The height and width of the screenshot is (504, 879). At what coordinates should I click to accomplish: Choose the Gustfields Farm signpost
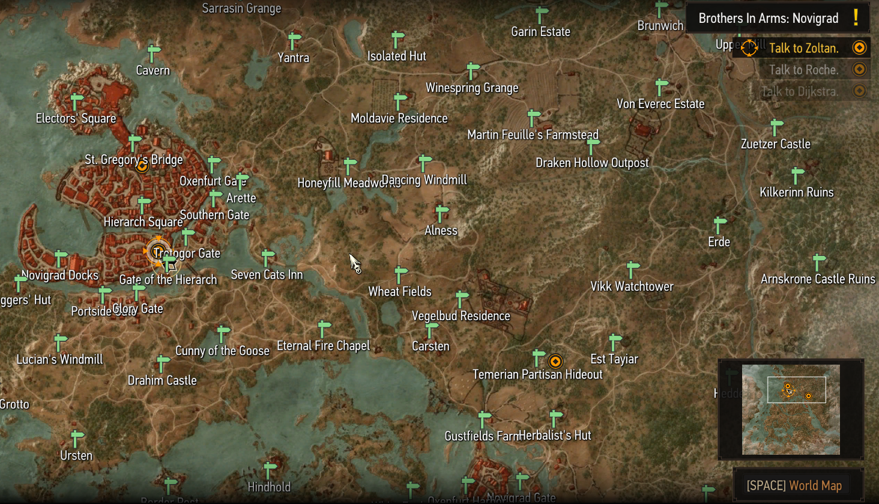485,419
